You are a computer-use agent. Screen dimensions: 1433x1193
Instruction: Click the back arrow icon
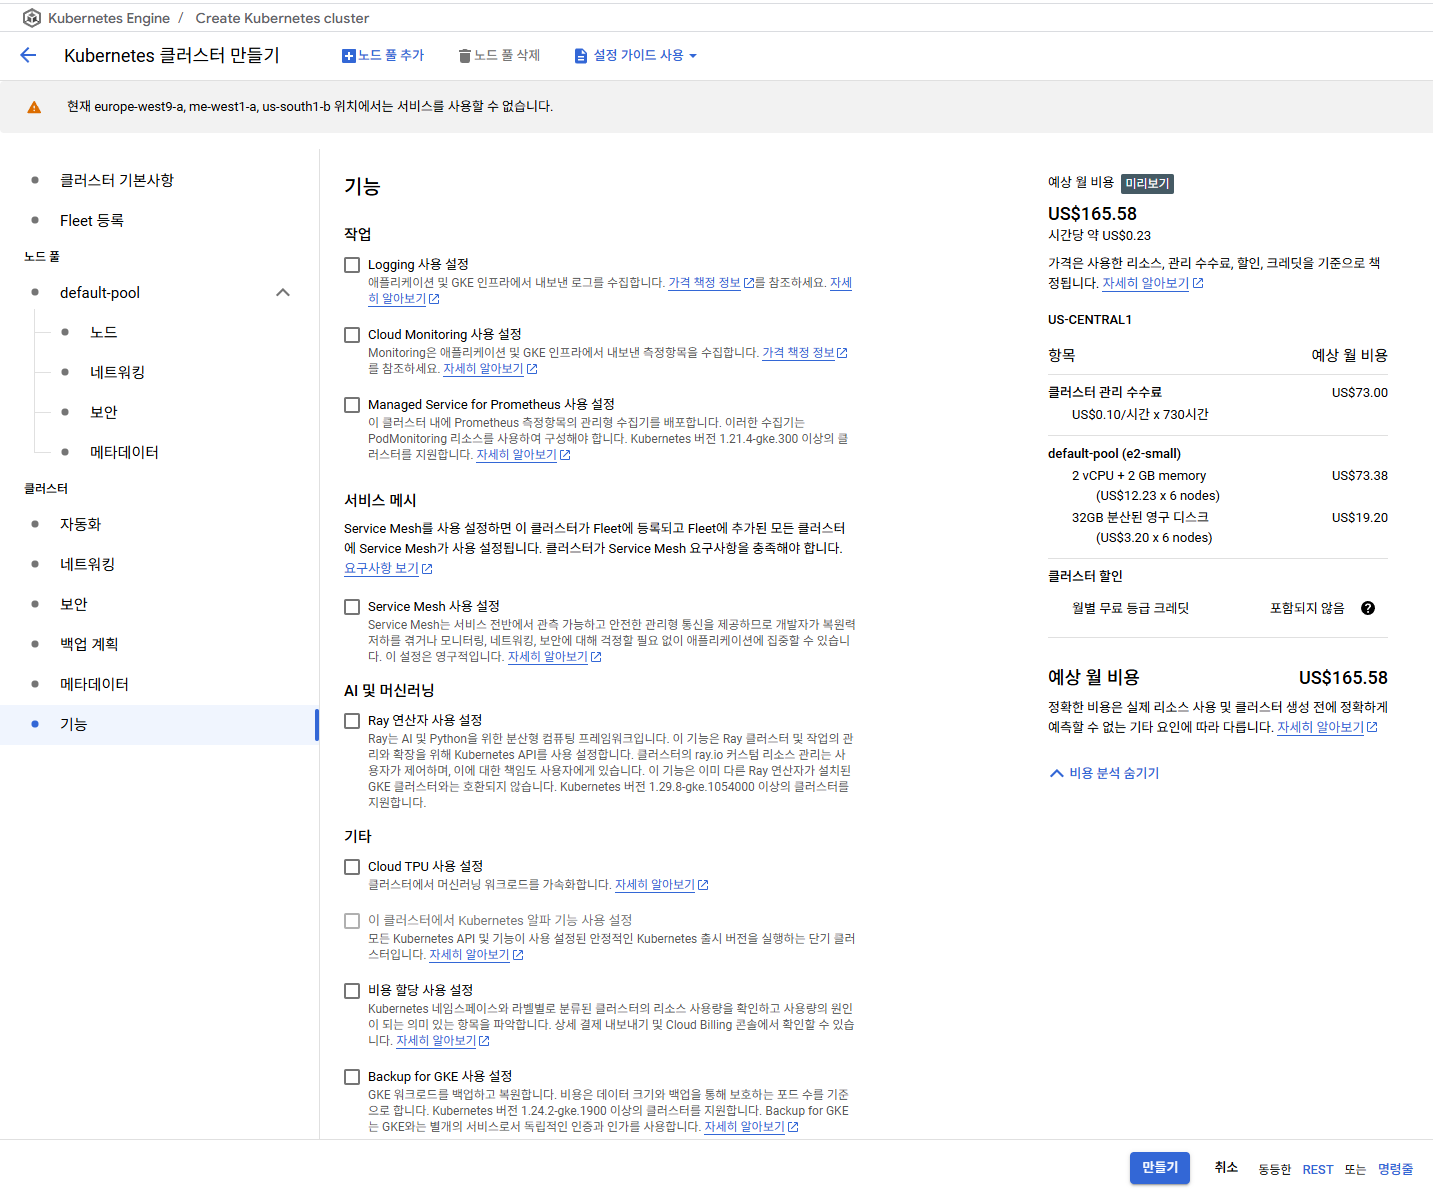click(x=28, y=55)
